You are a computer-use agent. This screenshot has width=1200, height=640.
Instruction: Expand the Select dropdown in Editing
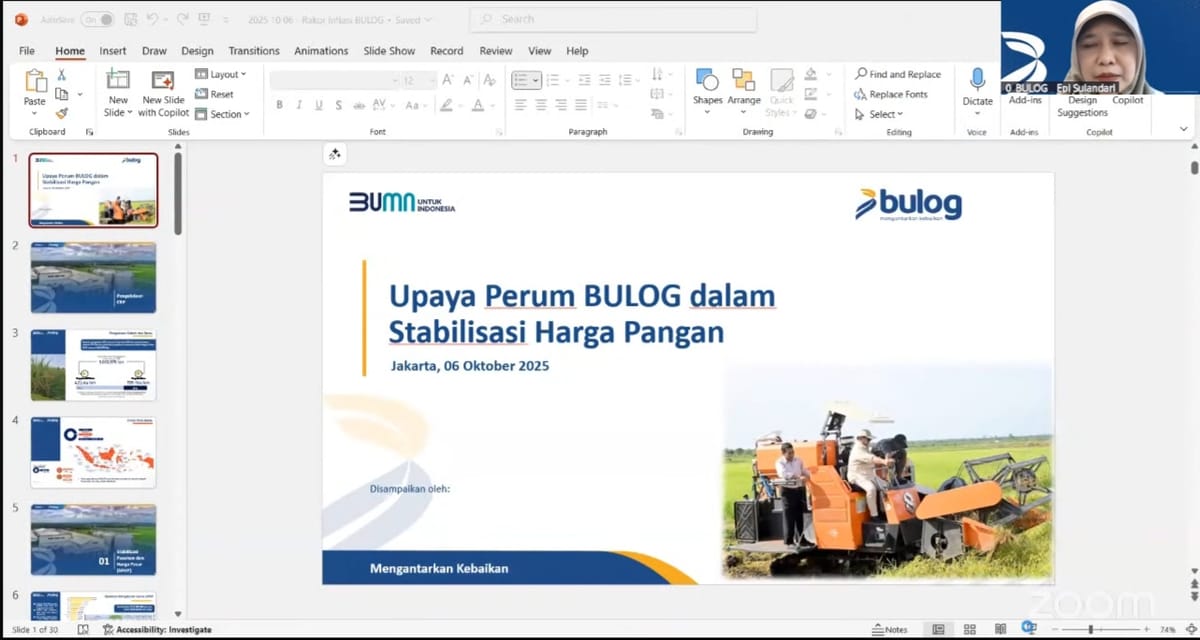tap(879, 114)
